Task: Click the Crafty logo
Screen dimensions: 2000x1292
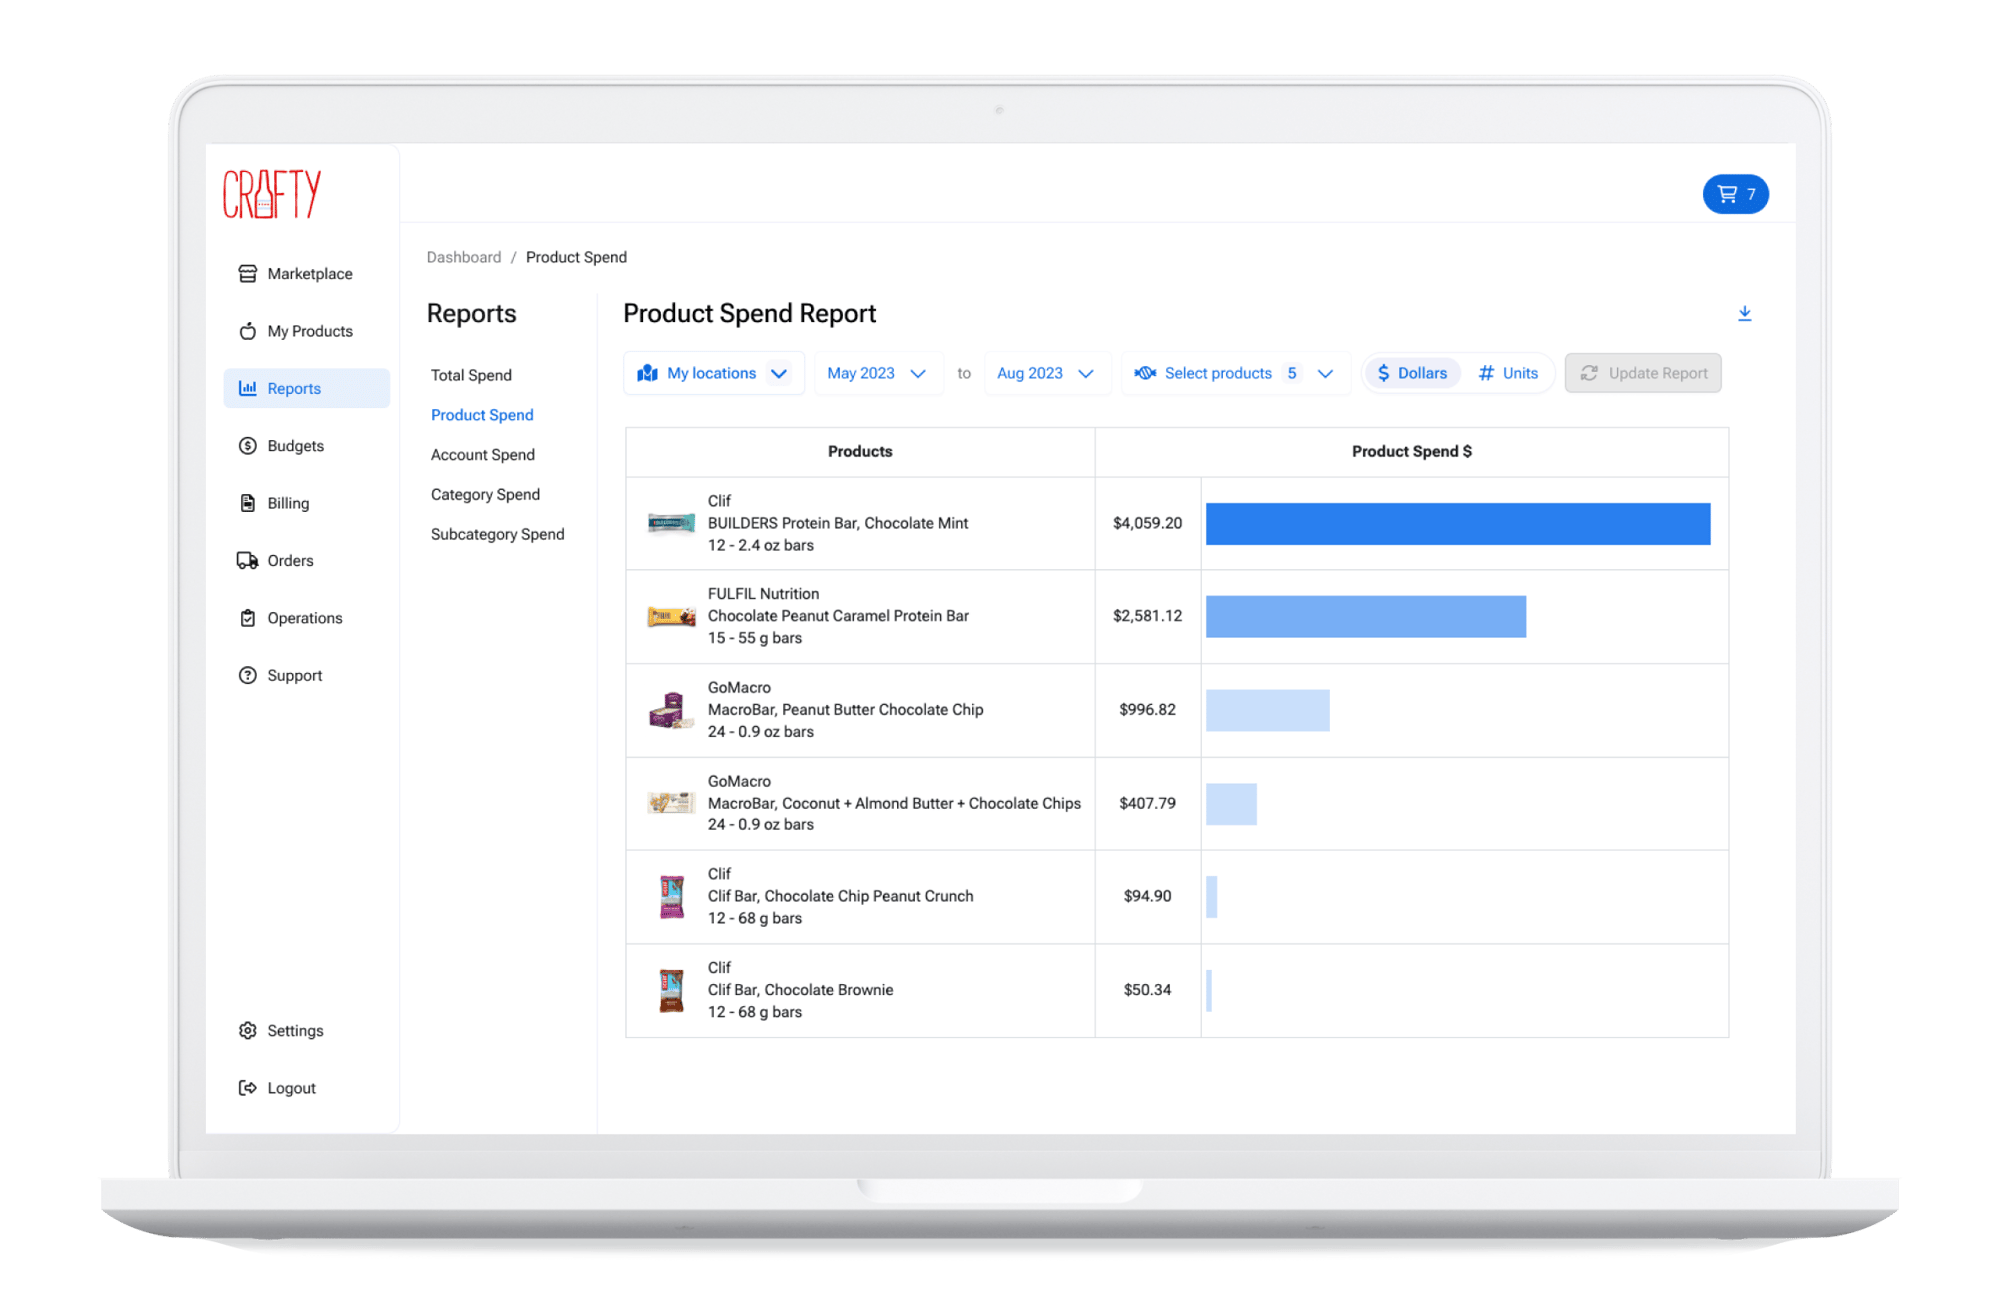Action: click(271, 194)
